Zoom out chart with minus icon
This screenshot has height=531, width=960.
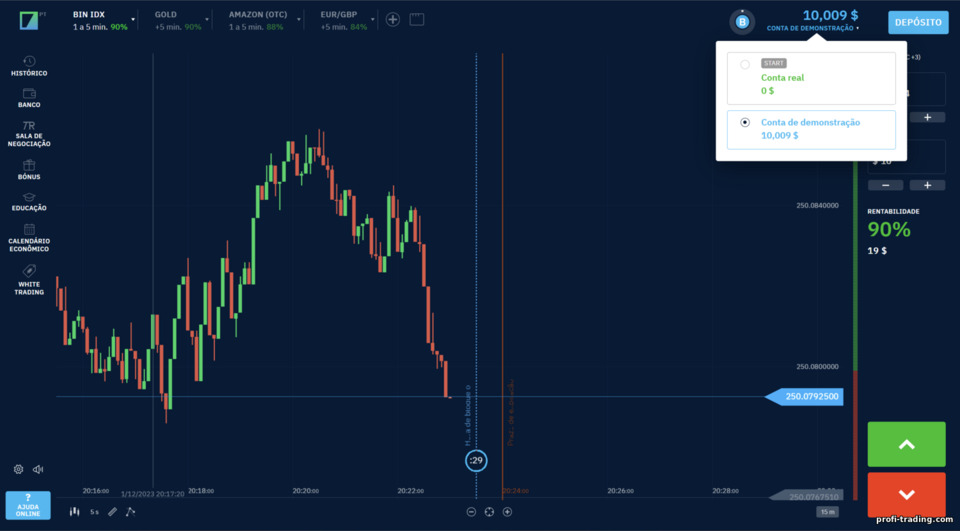point(471,512)
